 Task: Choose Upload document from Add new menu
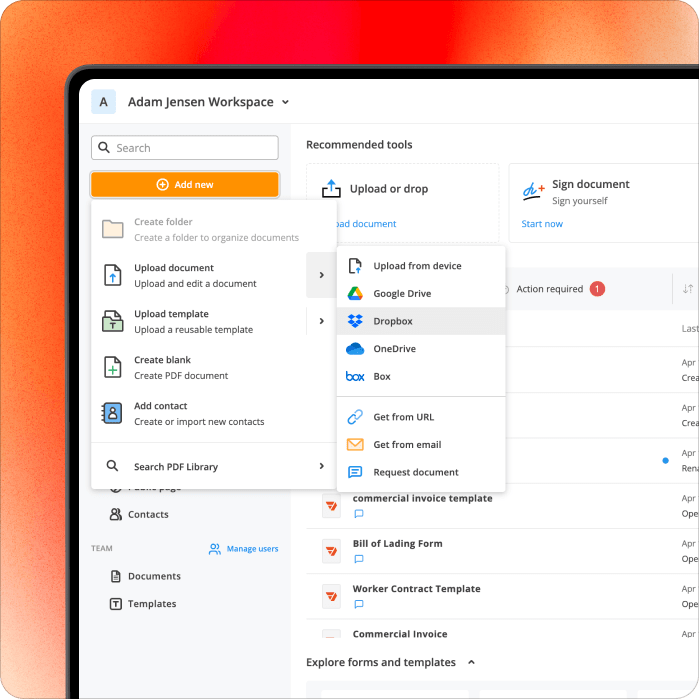click(x=199, y=275)
